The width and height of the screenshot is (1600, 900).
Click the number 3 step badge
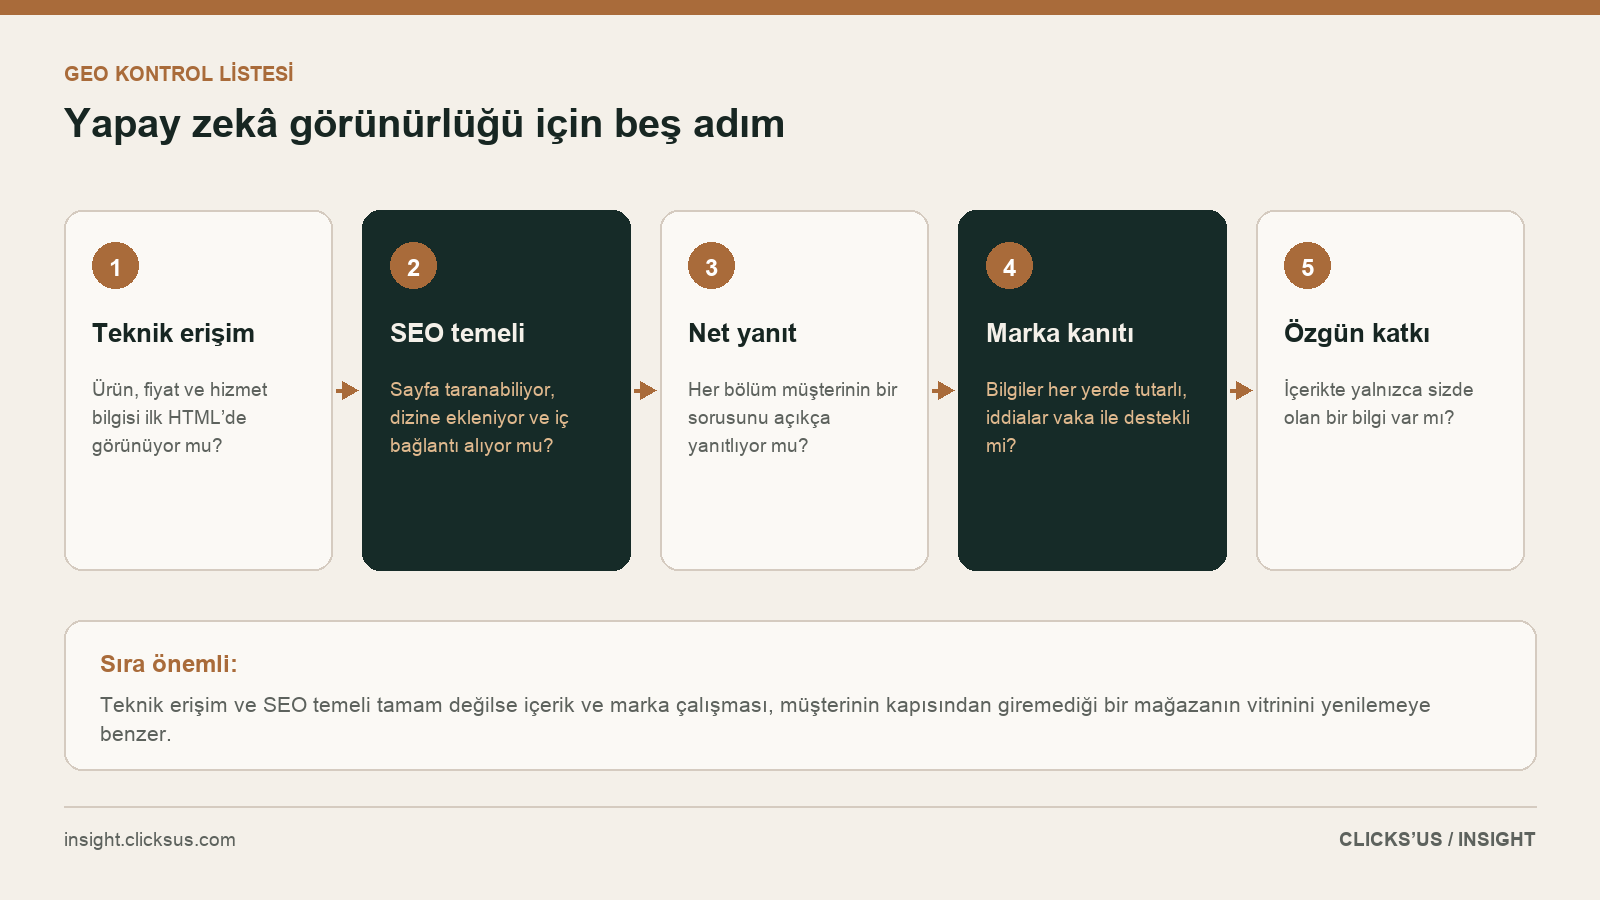[711, 266]
